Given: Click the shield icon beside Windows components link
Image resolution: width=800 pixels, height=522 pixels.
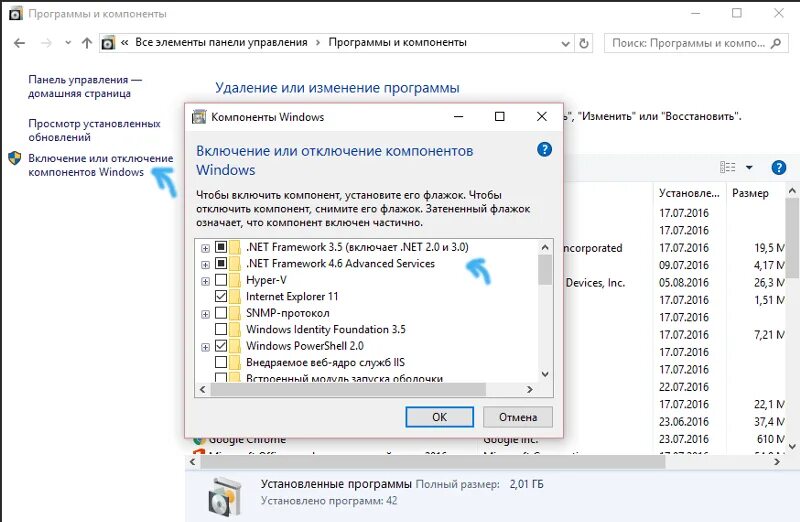Looking at the screenshot, I should coord(15,158).
